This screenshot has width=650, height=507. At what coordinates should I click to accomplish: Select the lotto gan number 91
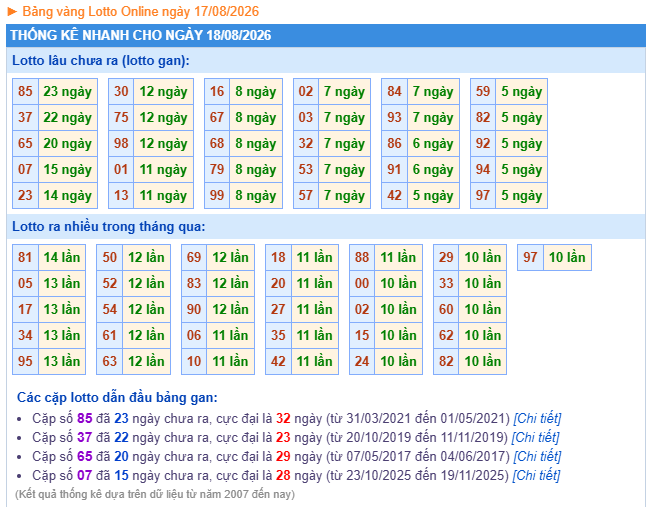pyautogui.click(x=394, y=169)
